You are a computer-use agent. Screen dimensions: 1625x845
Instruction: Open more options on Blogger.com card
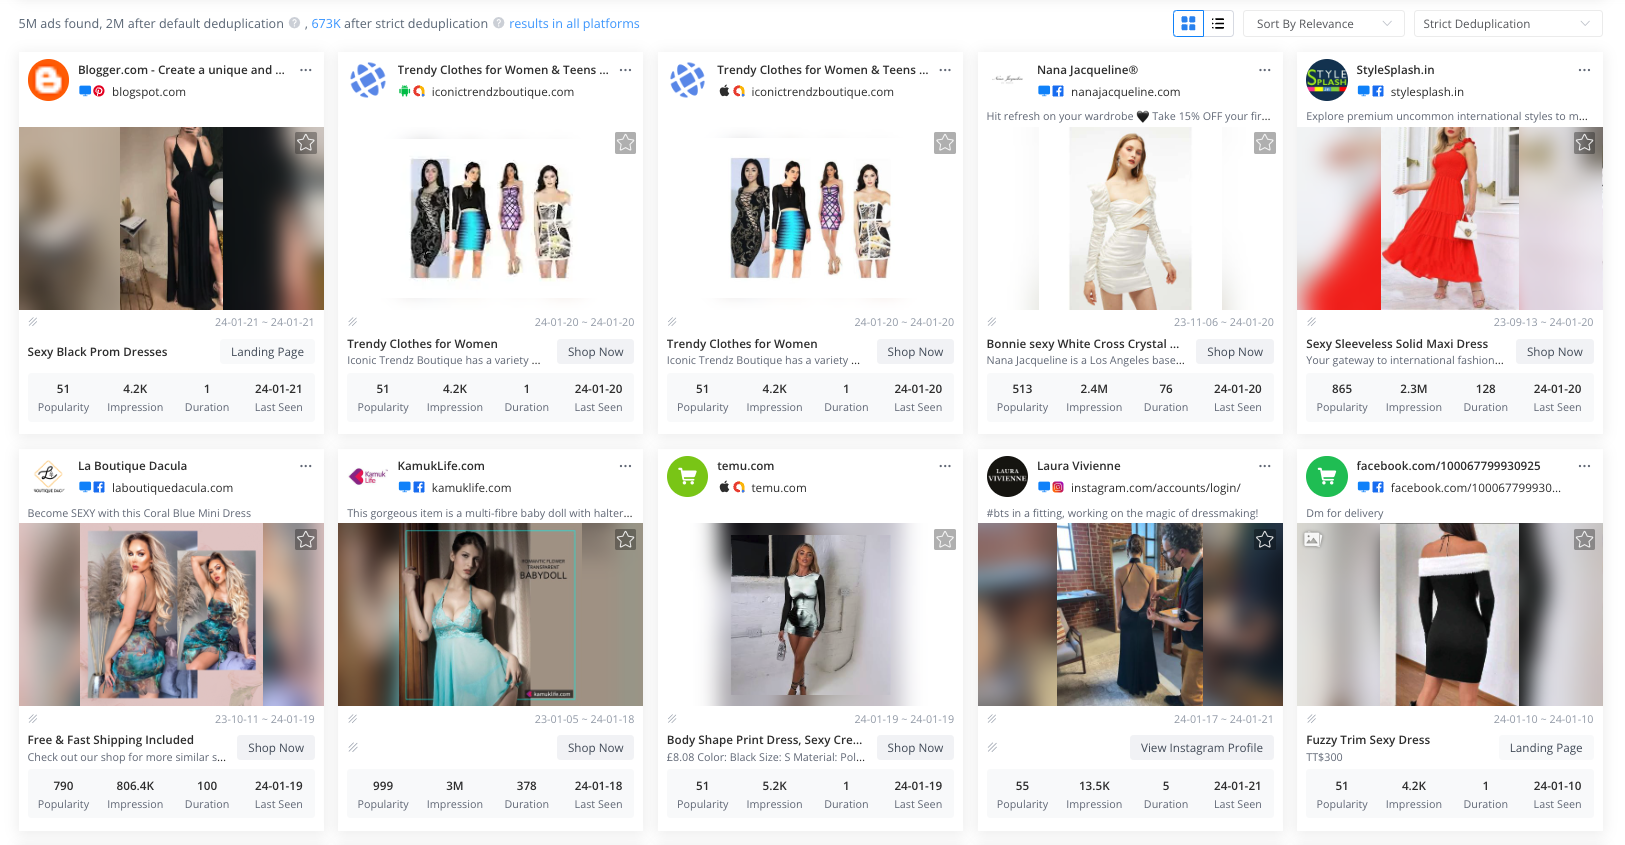click(306, 70)
